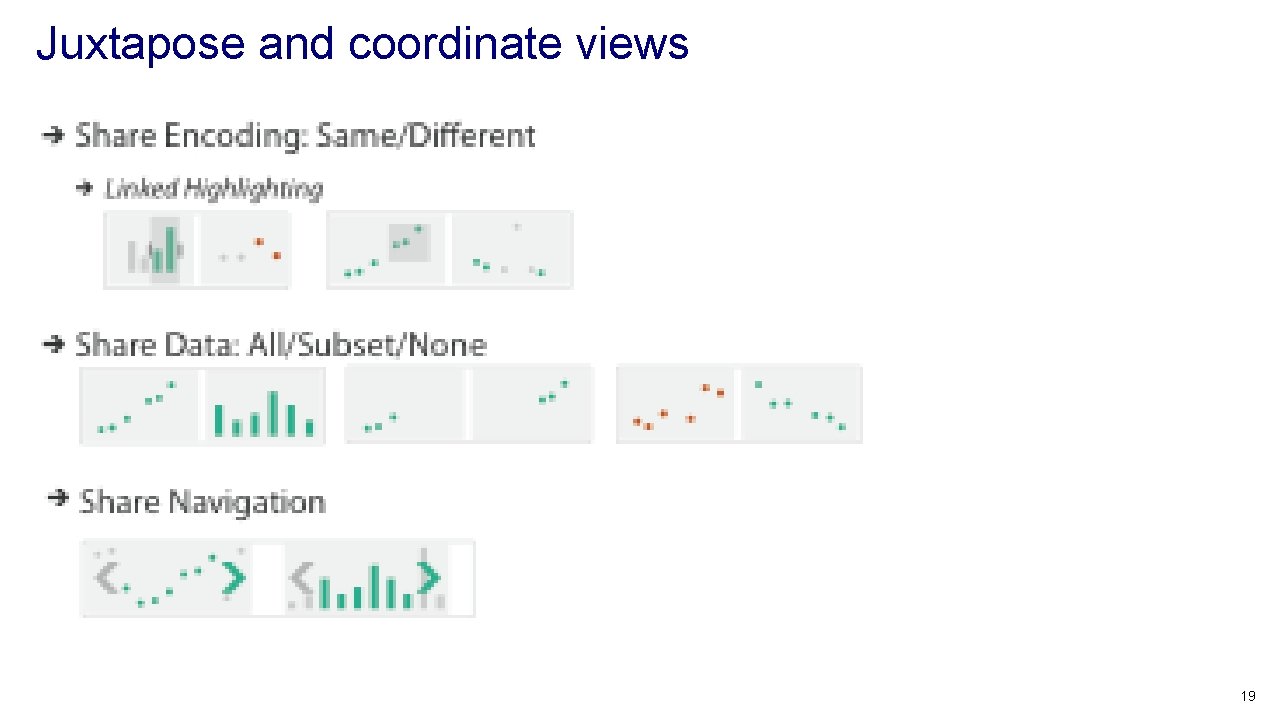Click the arrow icon before Linked Highlighting
Viewport: 1280px width, 720px height.
click(87, 188)
